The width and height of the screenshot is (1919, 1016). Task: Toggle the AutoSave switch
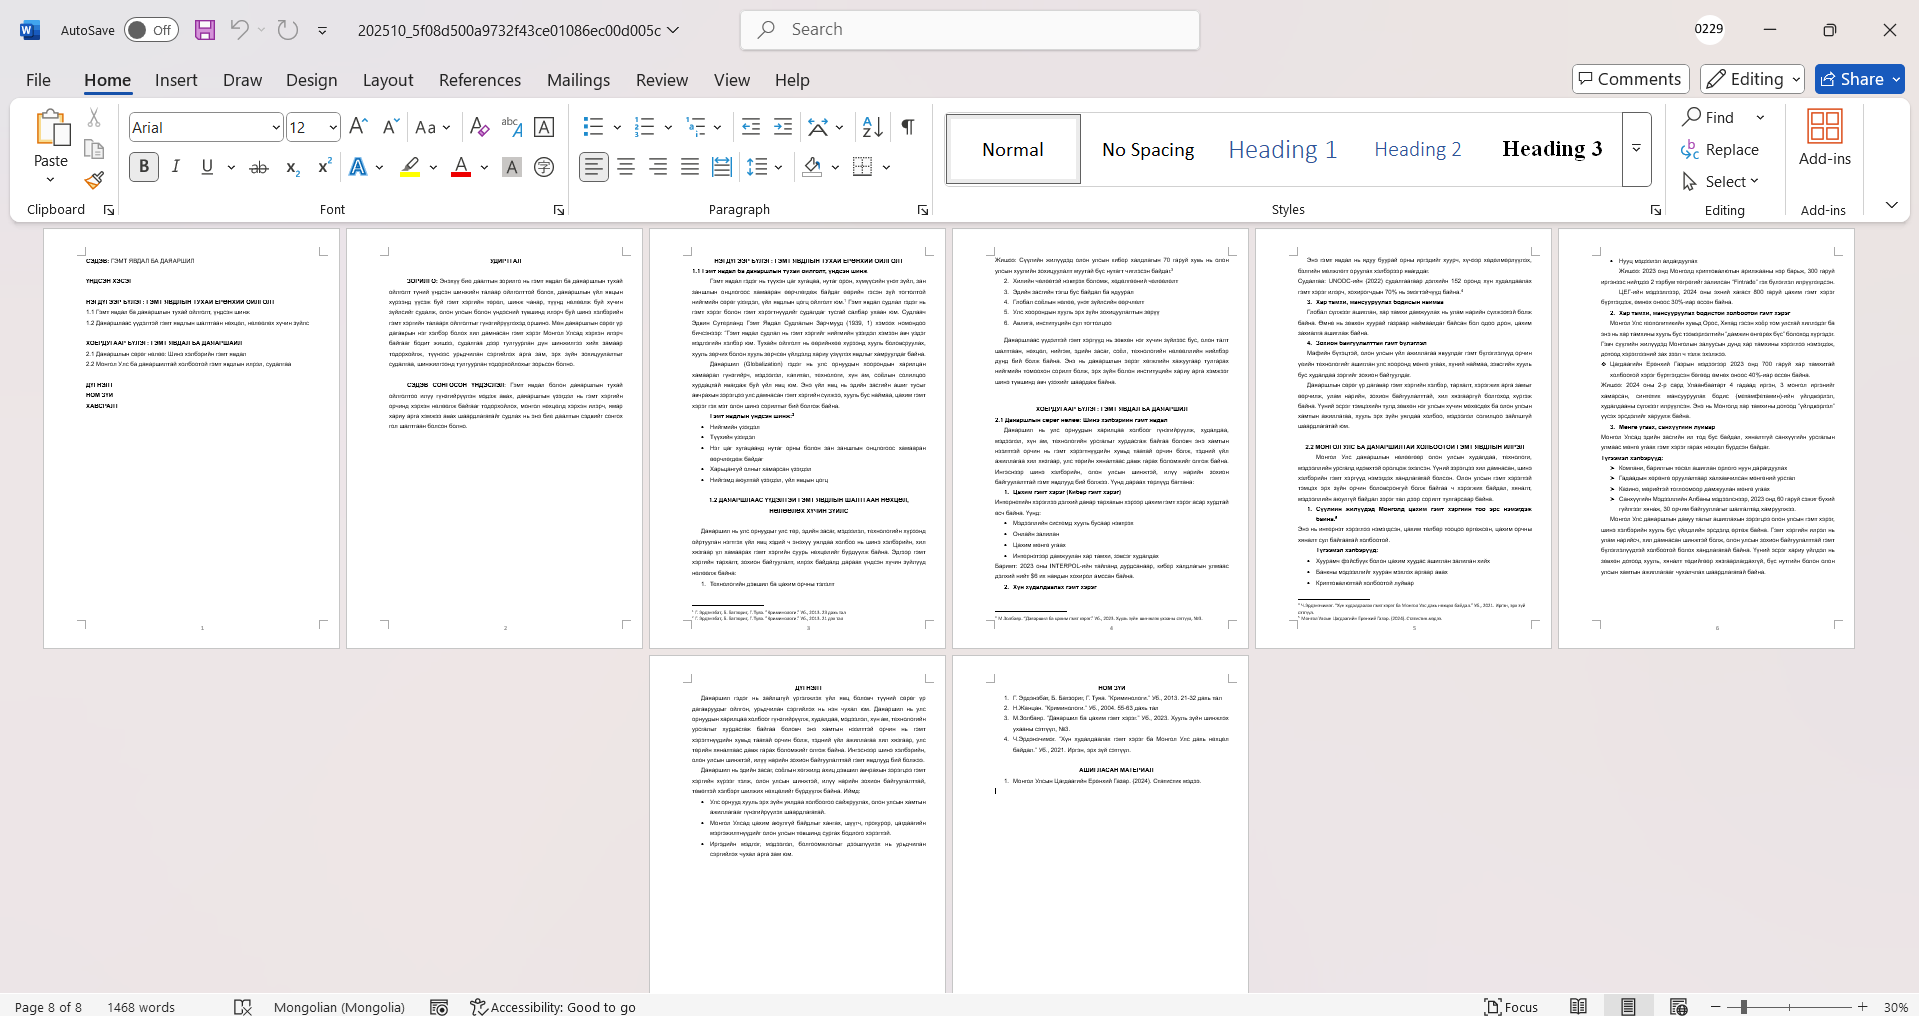click(x=151, y=30)
